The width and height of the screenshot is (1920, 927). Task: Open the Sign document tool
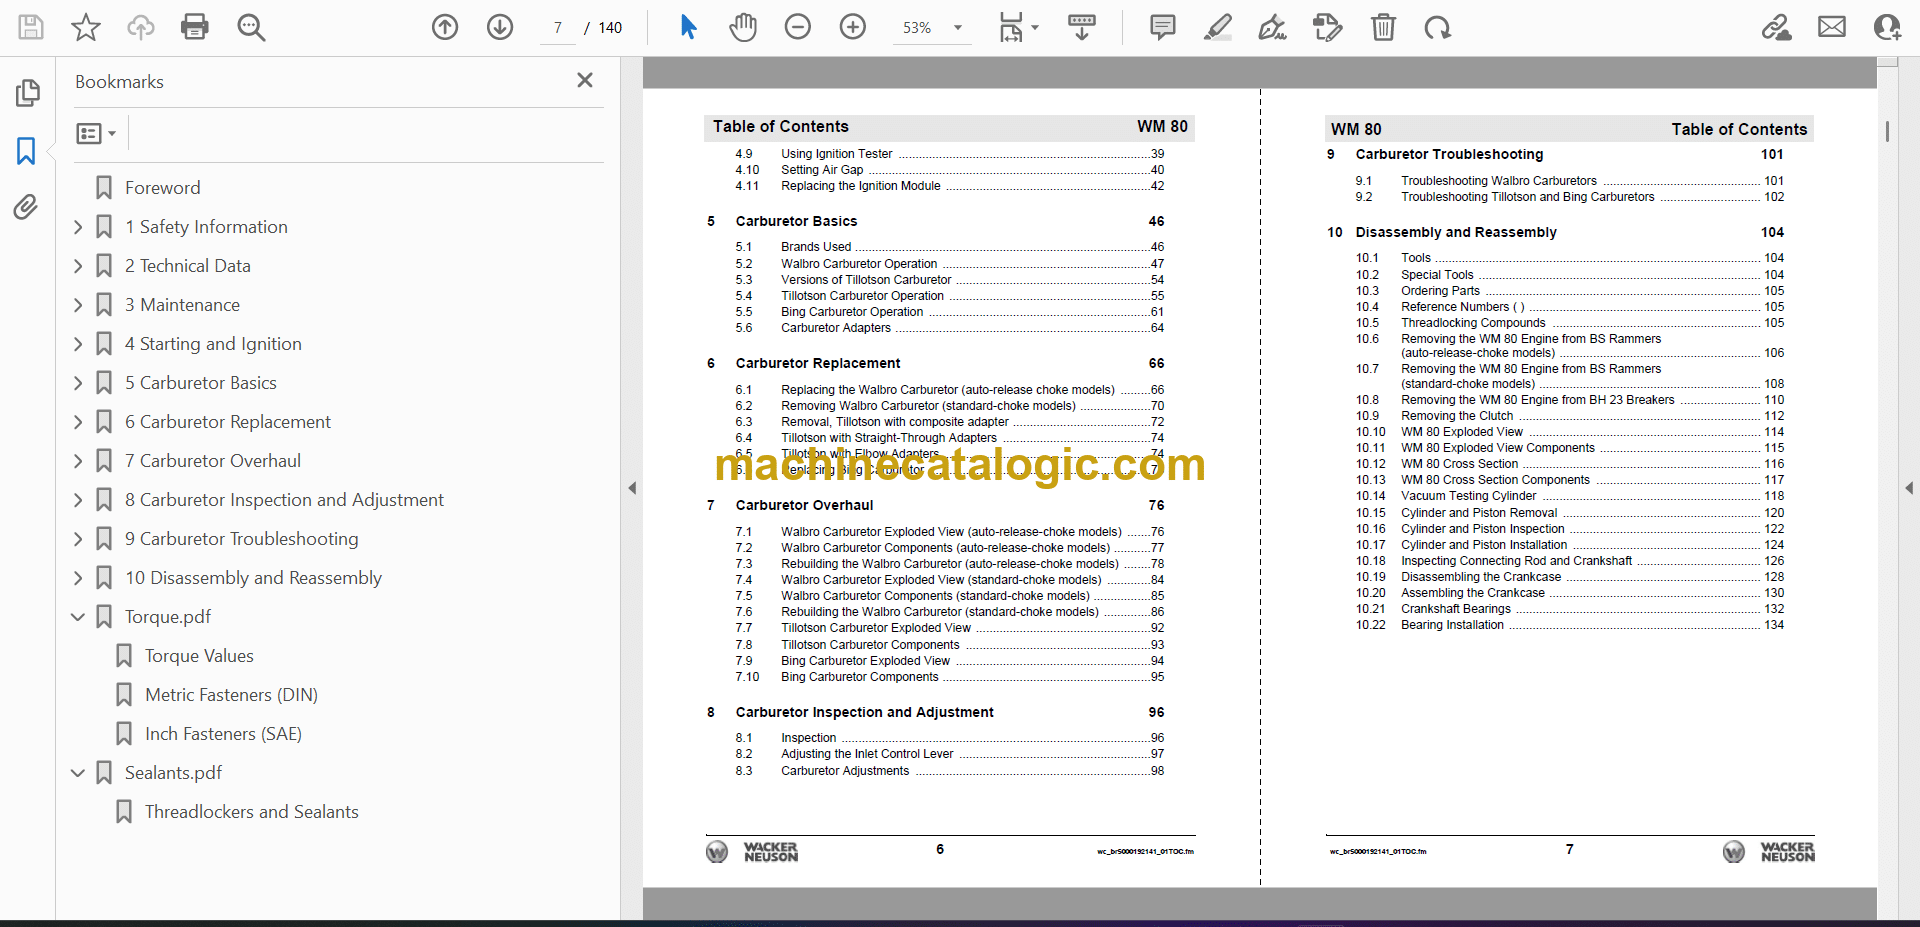click(x=1272, y=27)
